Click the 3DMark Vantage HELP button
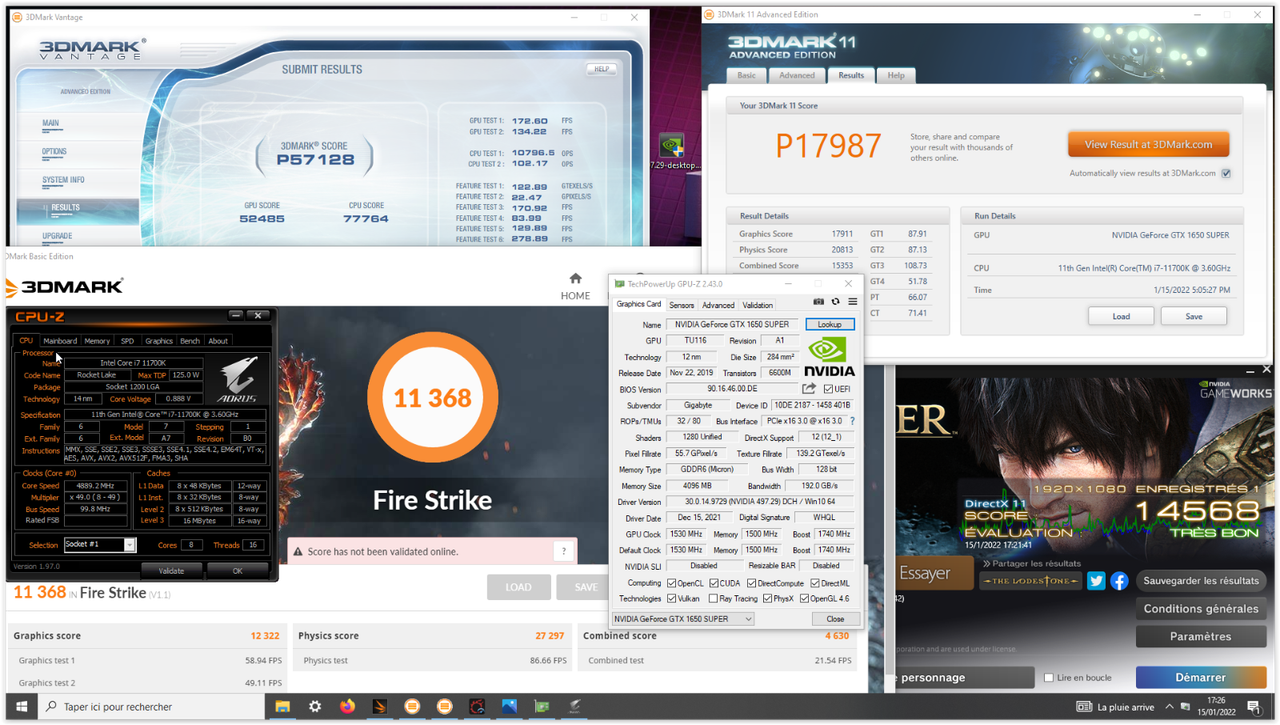 (601, 69)
